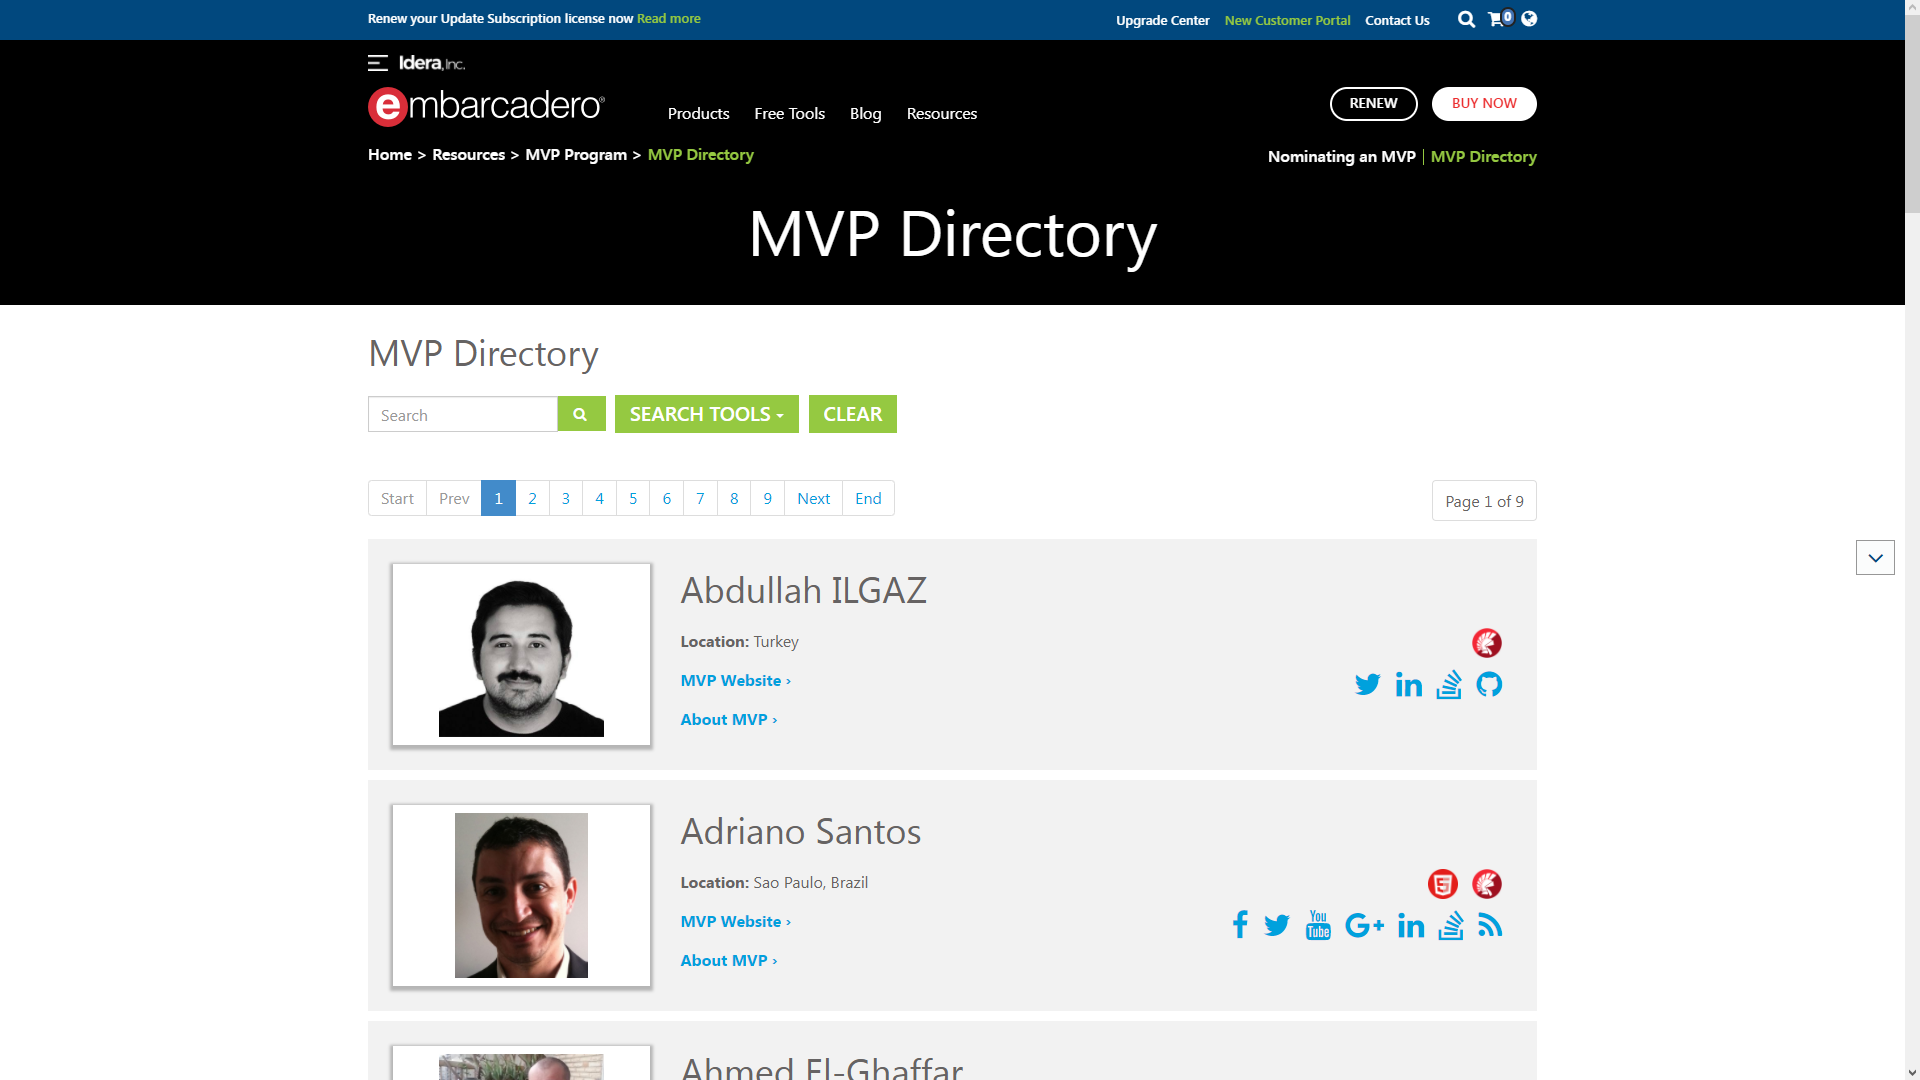The height and width of the screenshot is (1080, 1920).
Task: Click Next in pagination
Action: (x=814, y=498)
